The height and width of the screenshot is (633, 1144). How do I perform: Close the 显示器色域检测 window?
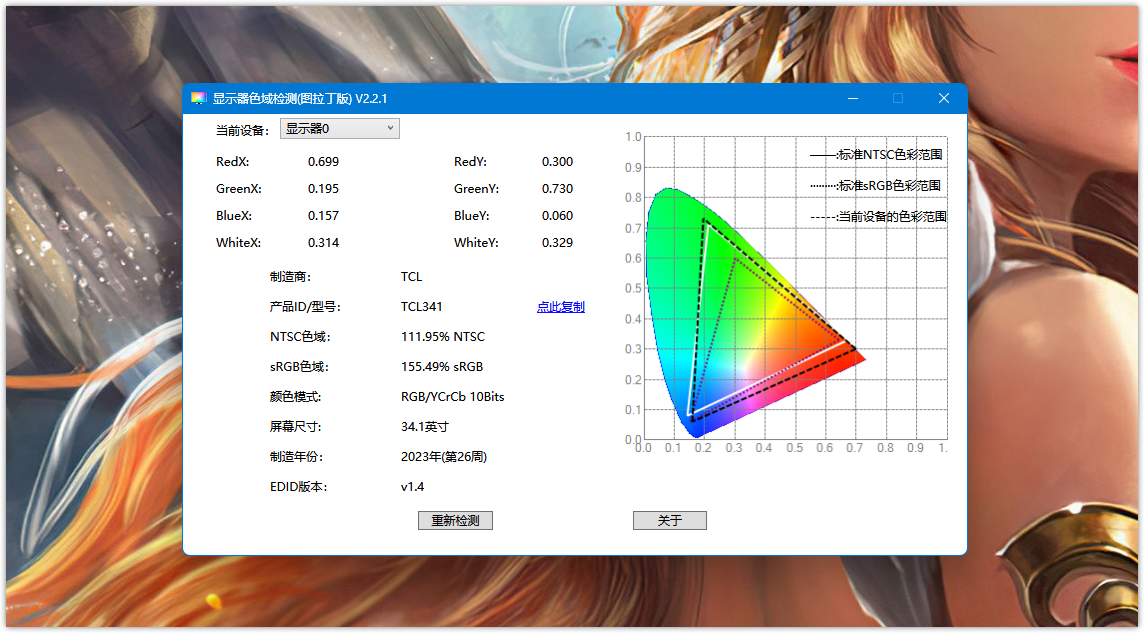click(x=943, y=98)
